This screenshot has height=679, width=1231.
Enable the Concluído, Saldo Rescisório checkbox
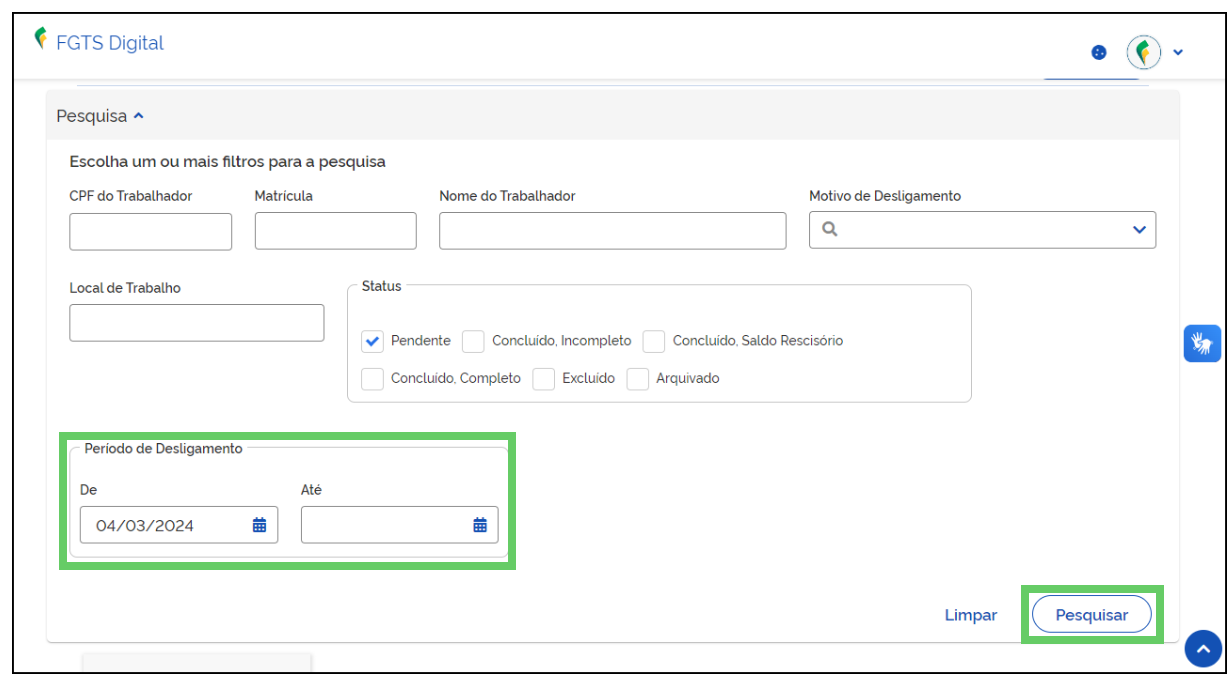pos(654,341)
